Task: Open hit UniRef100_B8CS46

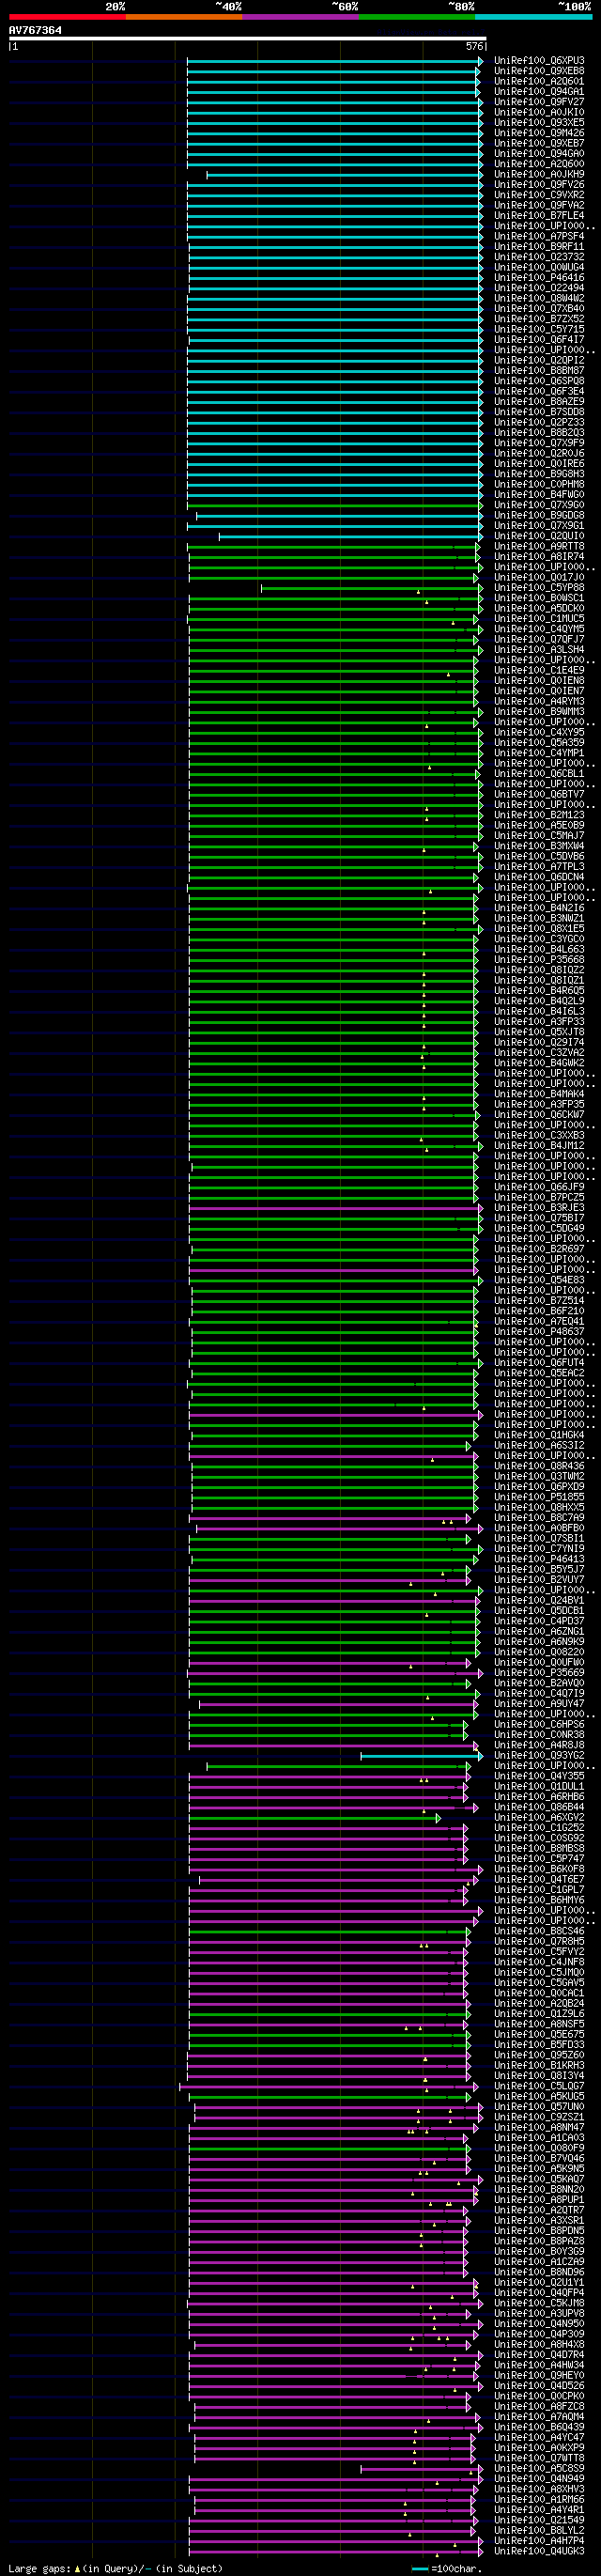Action: coord(540,1931)
